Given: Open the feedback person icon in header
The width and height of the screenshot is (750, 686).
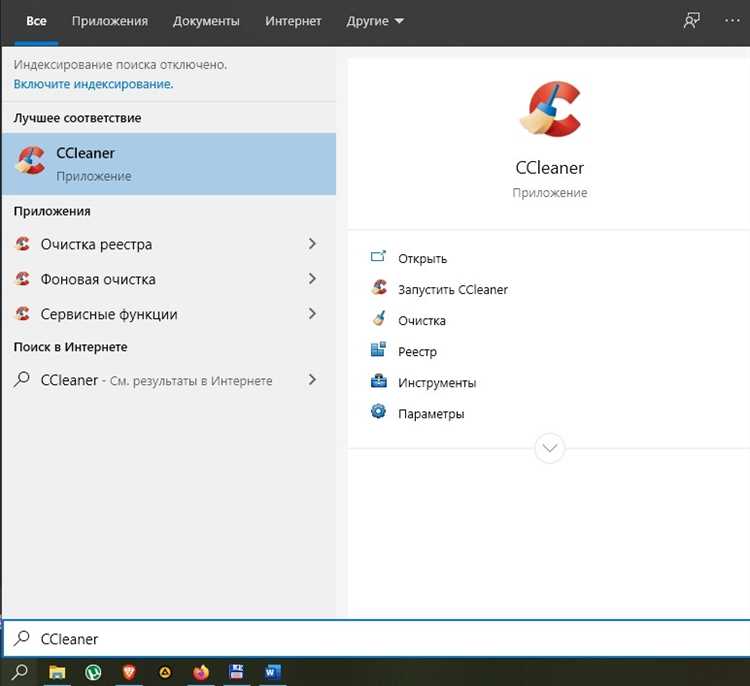Looking at the screenshot, I should 692,21.
